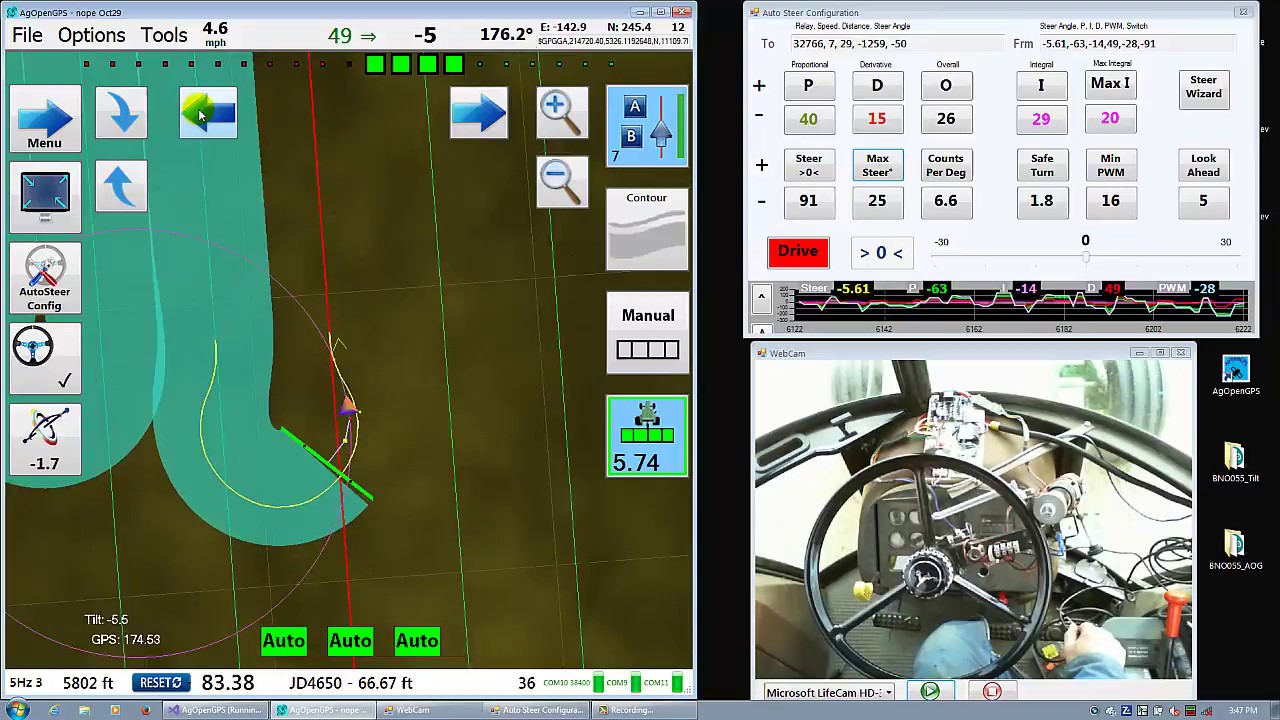The height and width of the screenshot is (720, 1280).
Task: Open AutoSteer Config
Action: point(45,278)
